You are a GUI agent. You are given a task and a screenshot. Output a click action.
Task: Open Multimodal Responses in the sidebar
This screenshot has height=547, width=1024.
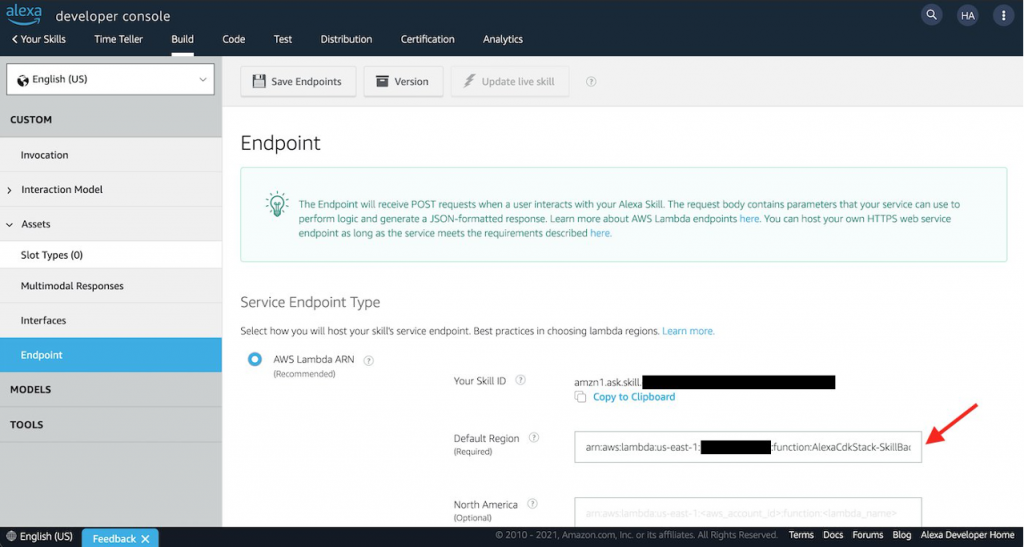(x=111, y=286)
